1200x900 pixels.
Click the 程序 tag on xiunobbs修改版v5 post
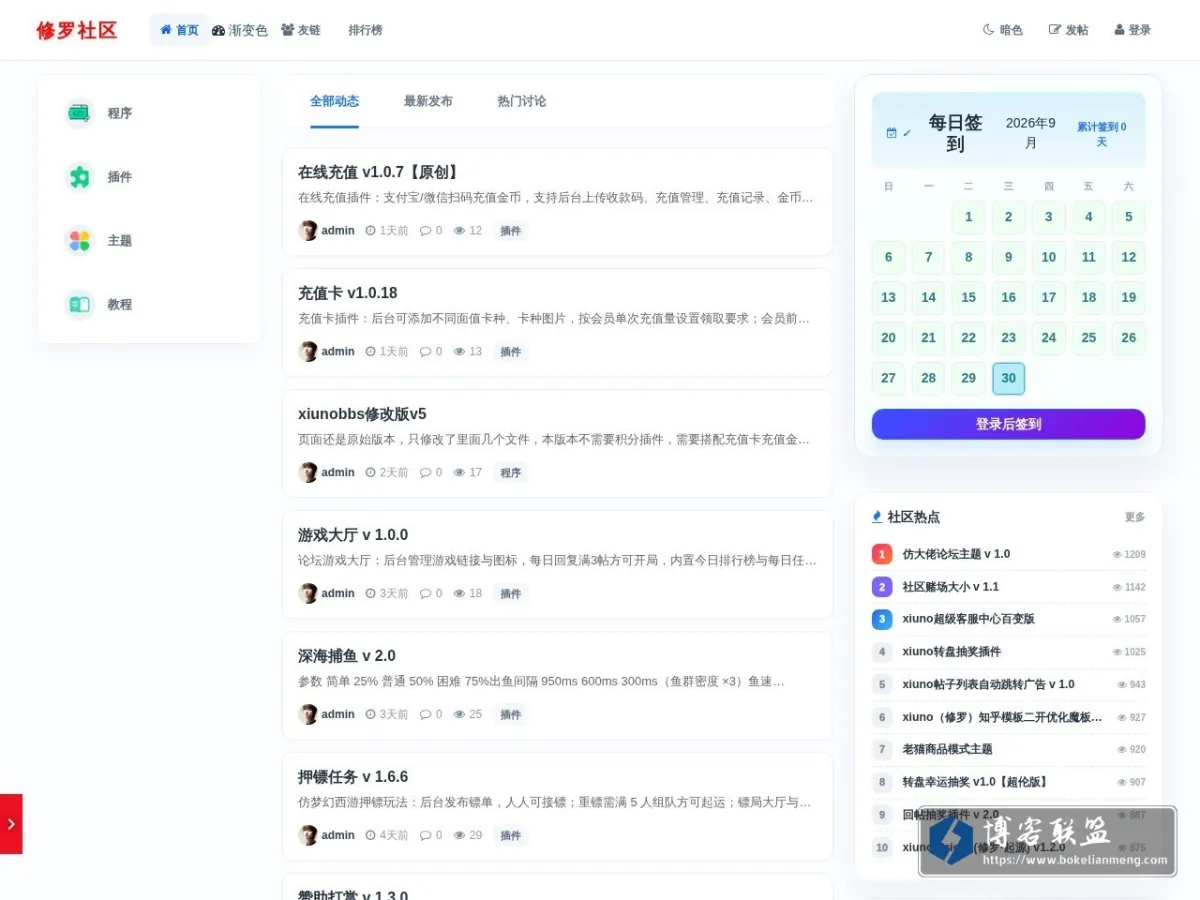[x=511, y=473]
